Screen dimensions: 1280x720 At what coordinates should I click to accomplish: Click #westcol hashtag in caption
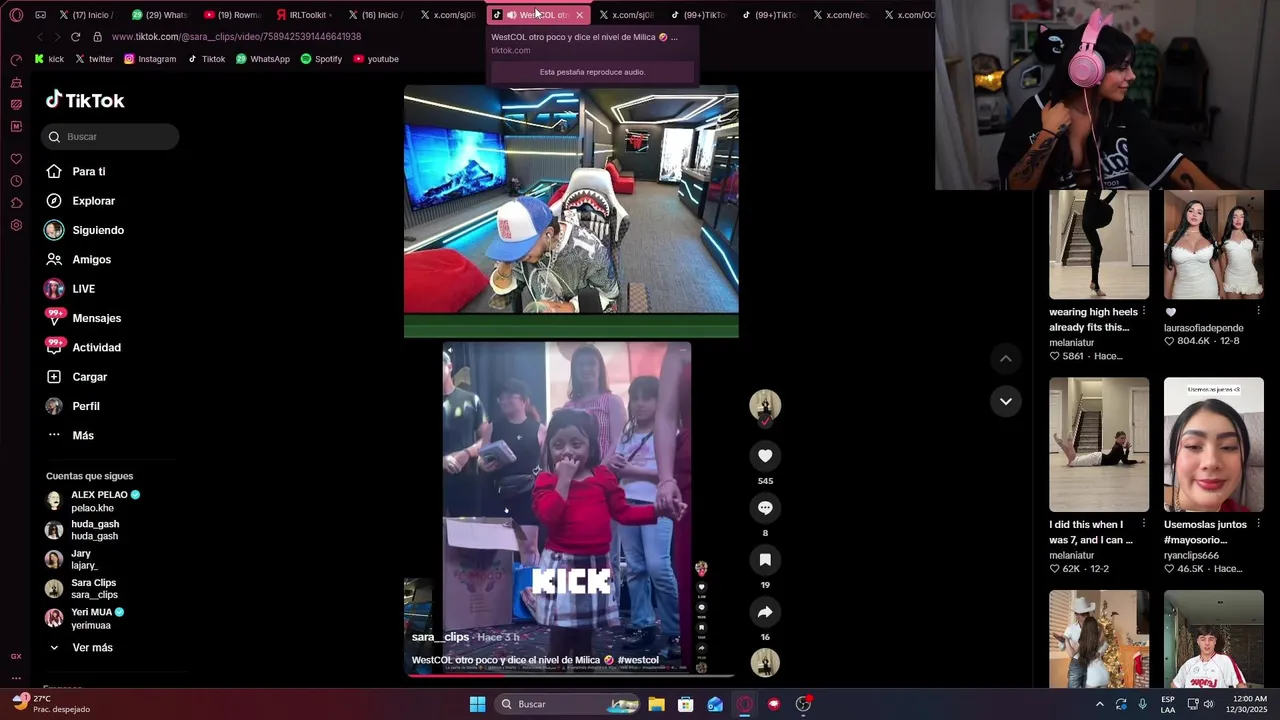pos(638,660)
